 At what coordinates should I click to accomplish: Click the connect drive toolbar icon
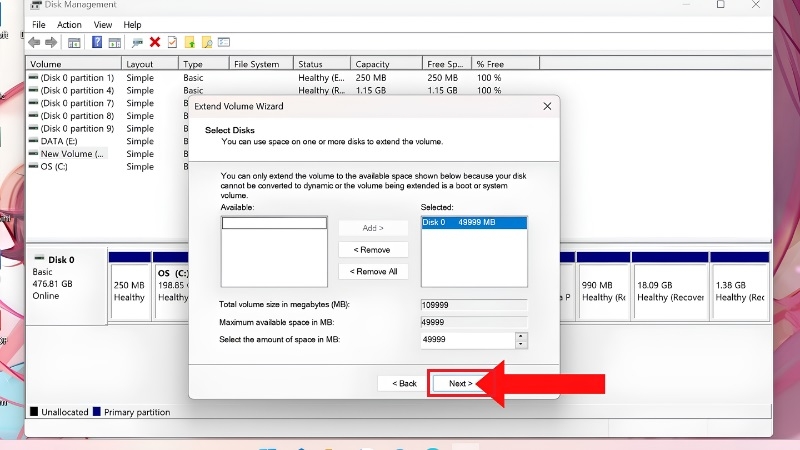(137, 43)
